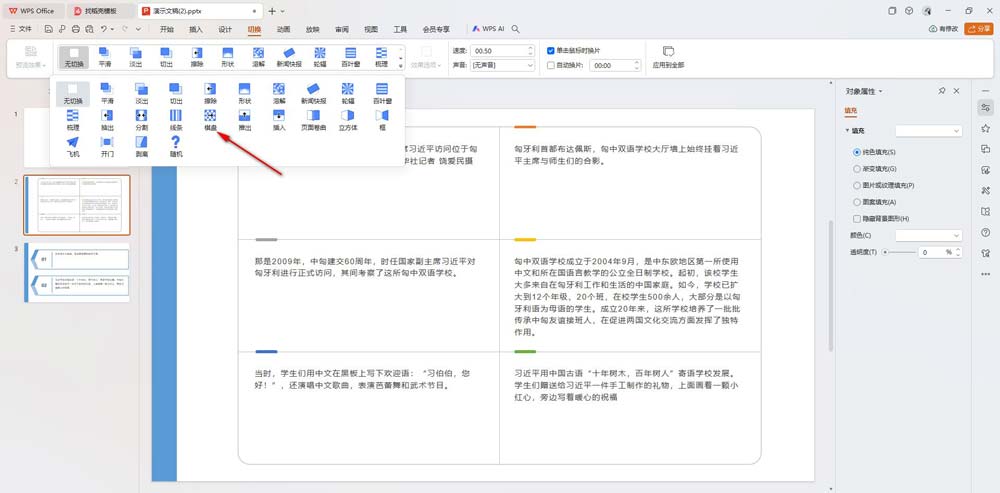Pick the 随机 random transition
Image resolution: width=1000 pixels, height=493 pixels.
pos(176,146)
